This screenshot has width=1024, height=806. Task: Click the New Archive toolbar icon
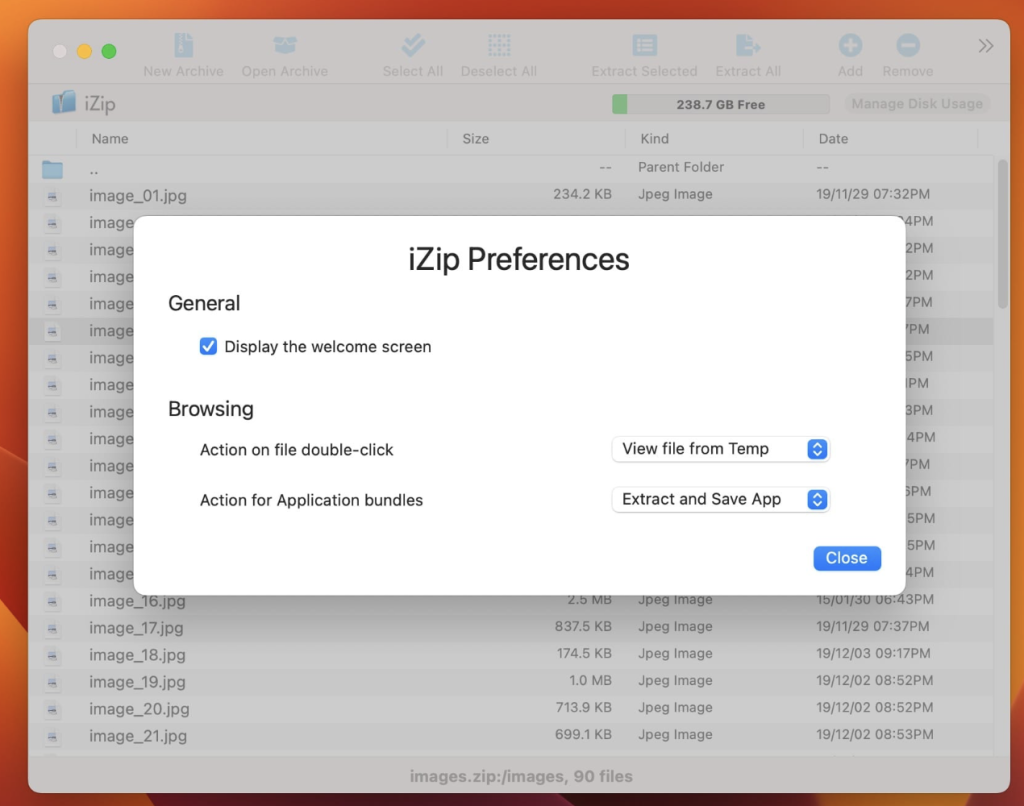pyautogui.click(x=184, y=45)
